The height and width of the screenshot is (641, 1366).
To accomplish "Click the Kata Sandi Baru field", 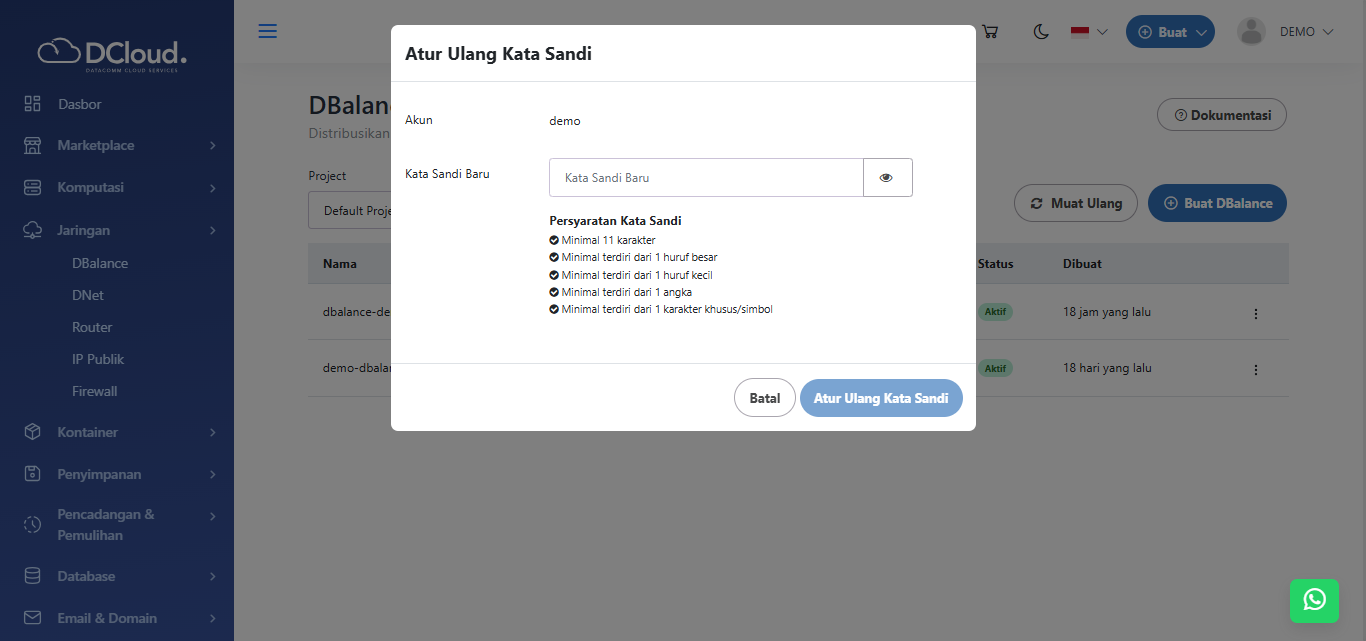I will coord(705,178).
